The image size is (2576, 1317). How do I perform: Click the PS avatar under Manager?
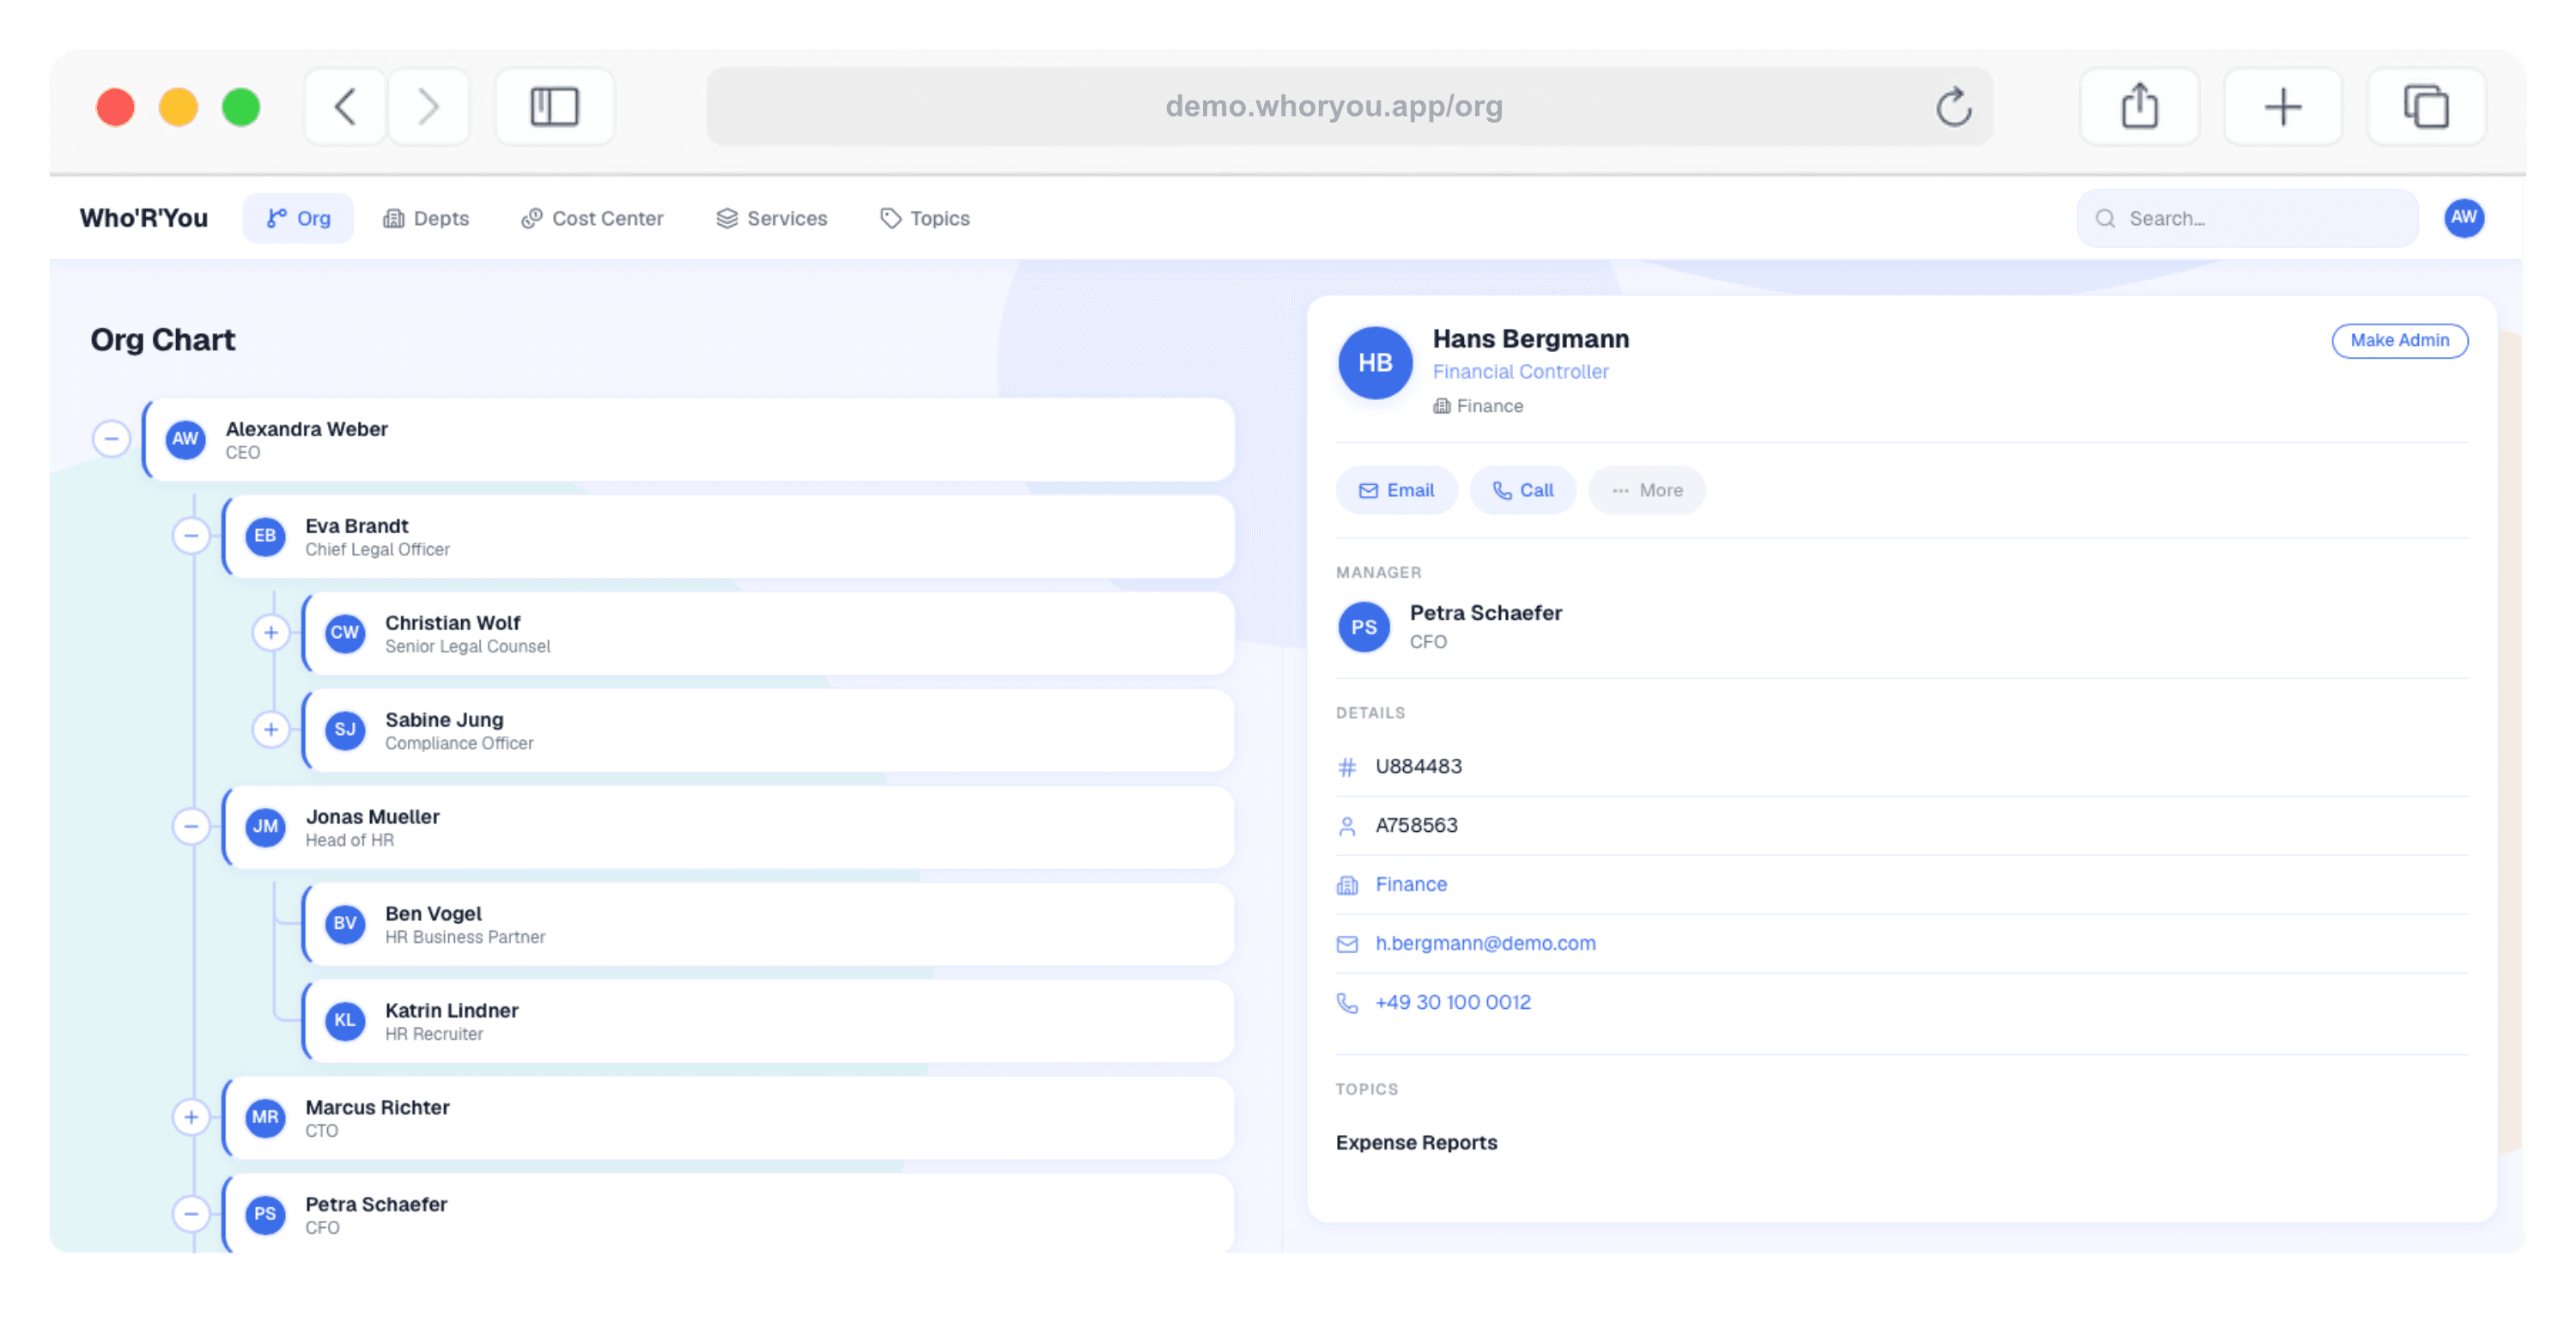pos(1364,627)
